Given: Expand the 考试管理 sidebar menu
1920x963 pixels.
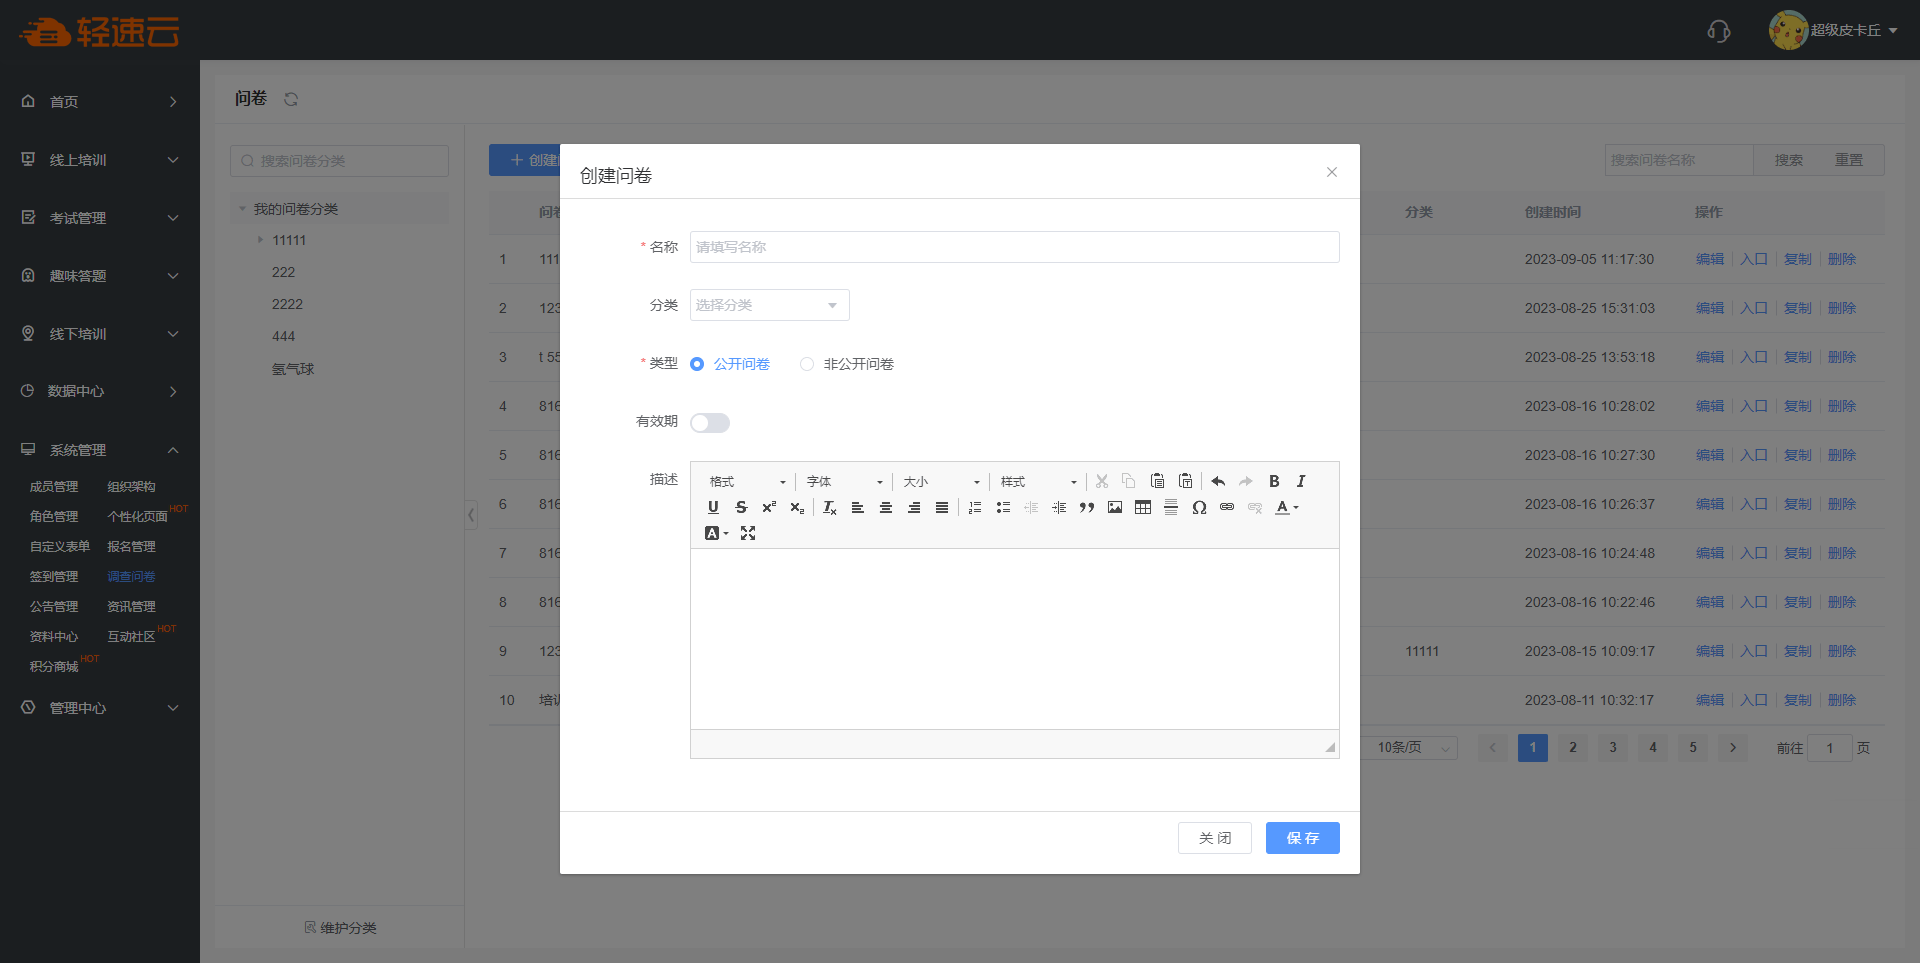Looking at the screenshot, I should (x=100, y=218).
